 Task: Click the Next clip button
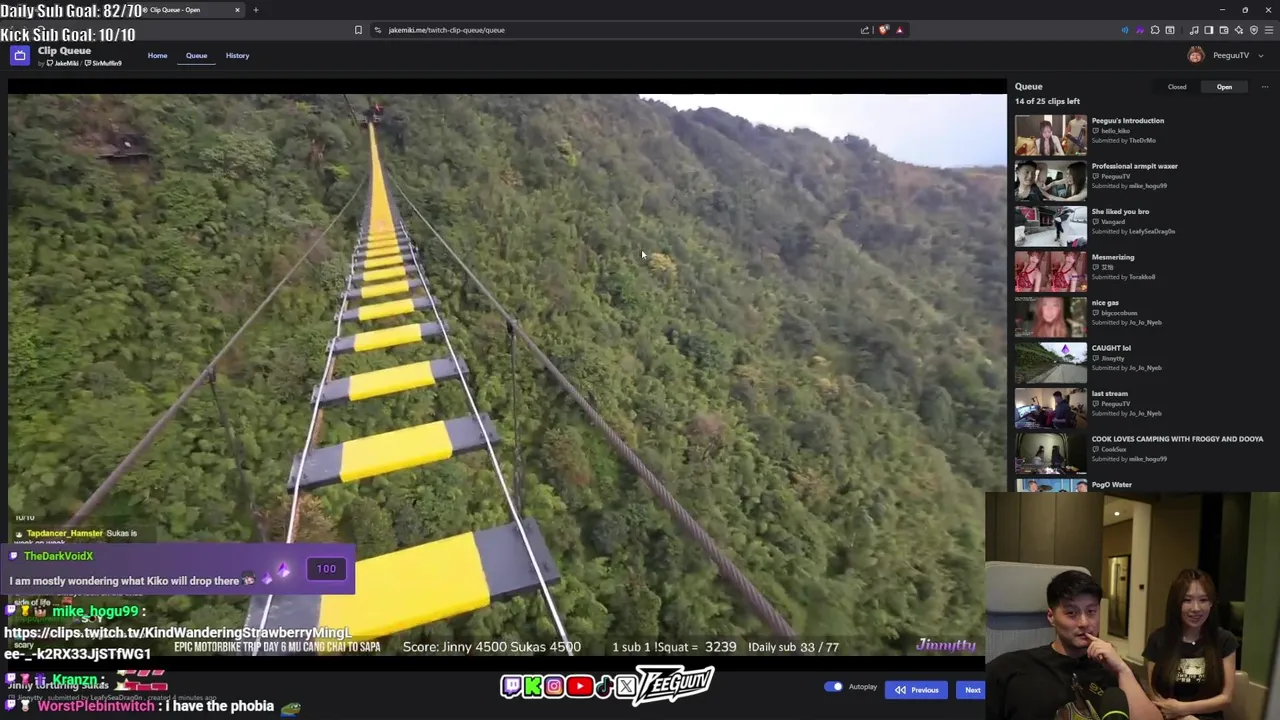tap(969, 690)
